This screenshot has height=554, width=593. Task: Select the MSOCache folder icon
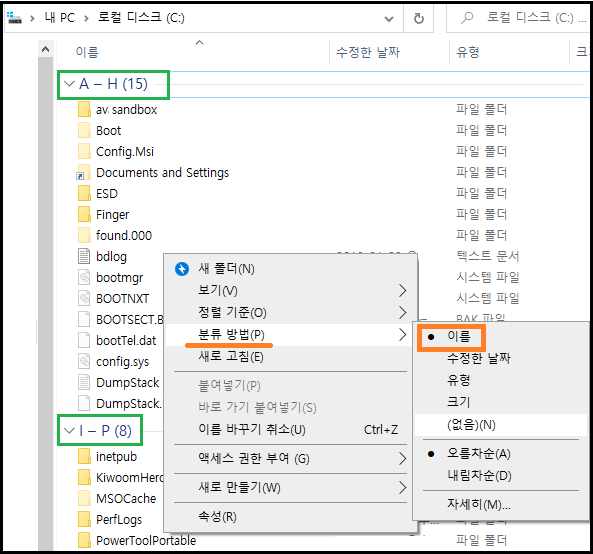click(84, 498)
